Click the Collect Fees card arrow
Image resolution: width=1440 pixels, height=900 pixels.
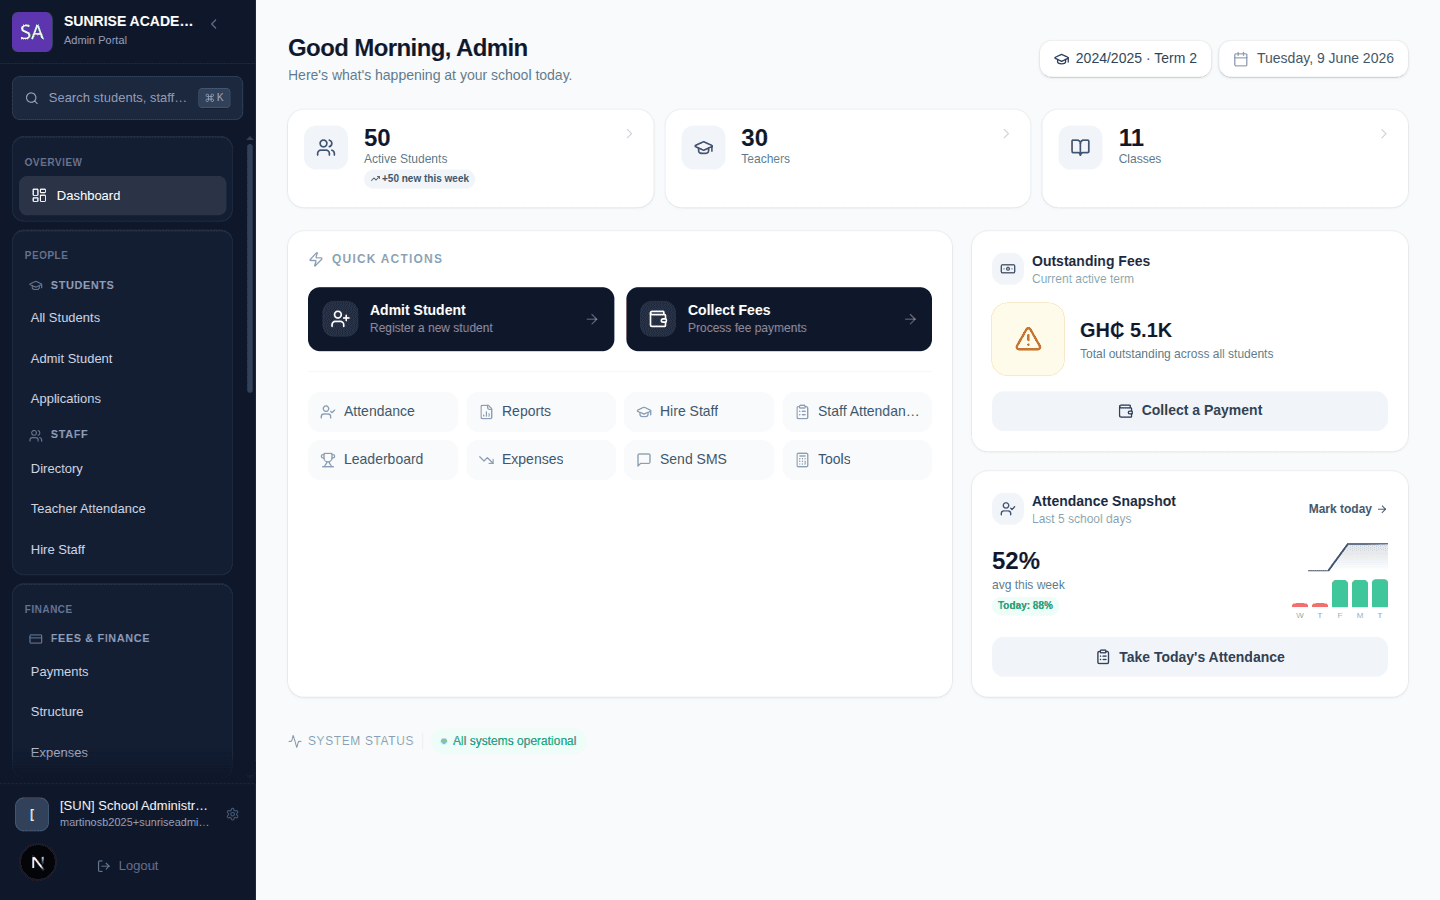coord(910,319)
